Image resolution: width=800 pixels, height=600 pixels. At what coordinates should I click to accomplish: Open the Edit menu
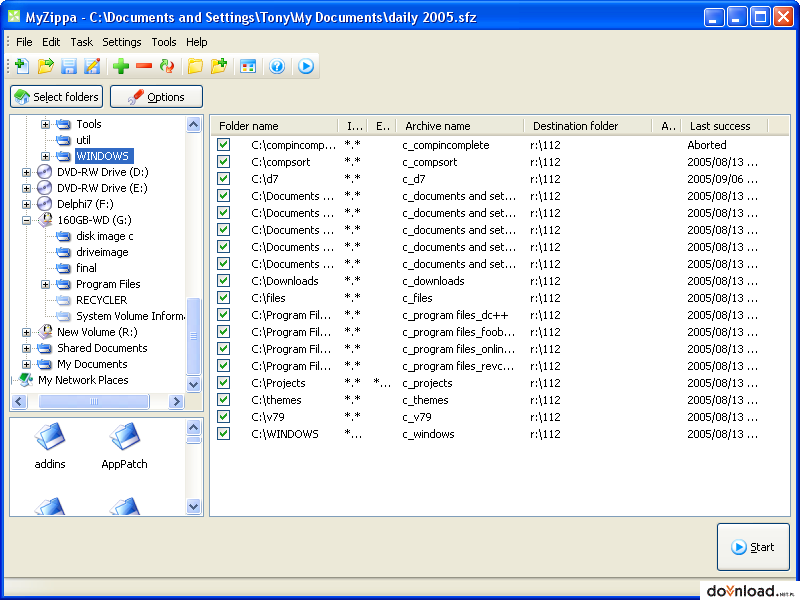(x=51, y=42)
